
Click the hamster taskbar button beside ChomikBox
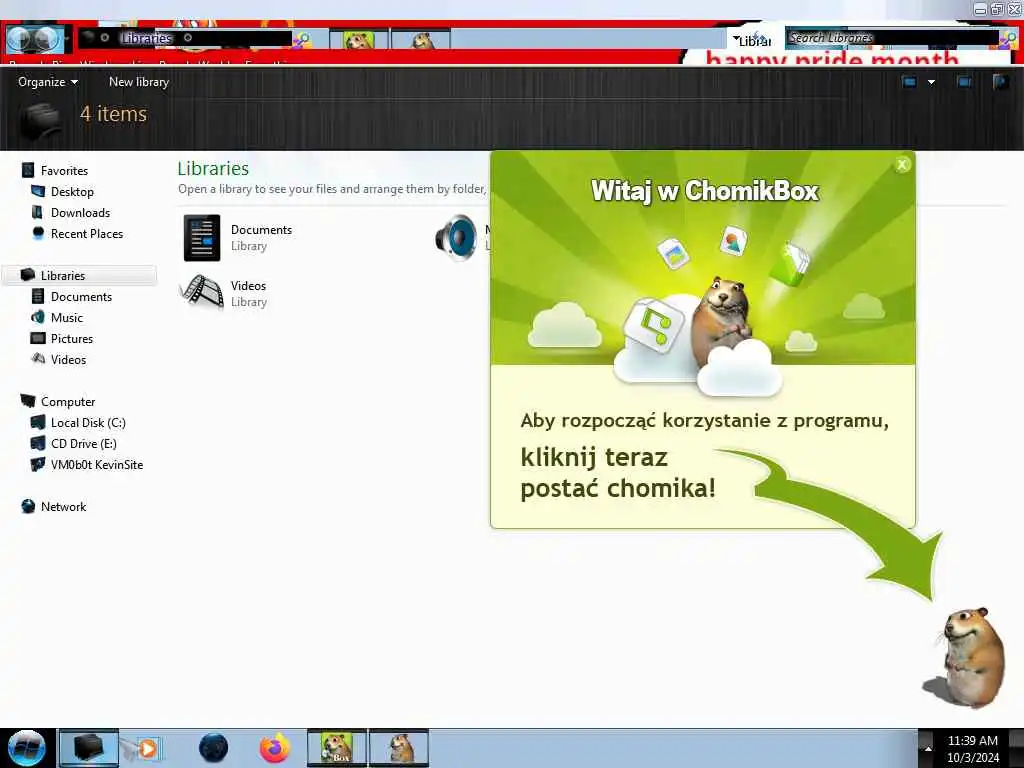[399, 748]
